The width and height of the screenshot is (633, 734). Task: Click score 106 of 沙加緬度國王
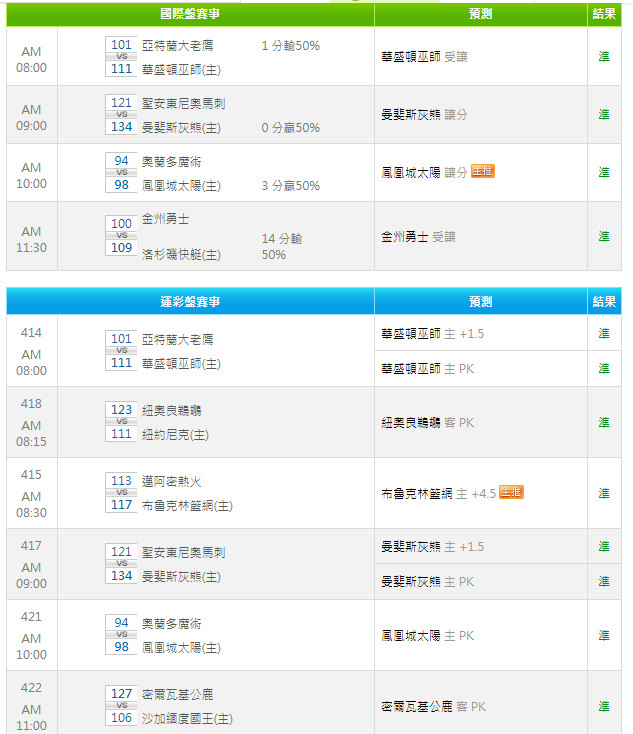[121, 718]
